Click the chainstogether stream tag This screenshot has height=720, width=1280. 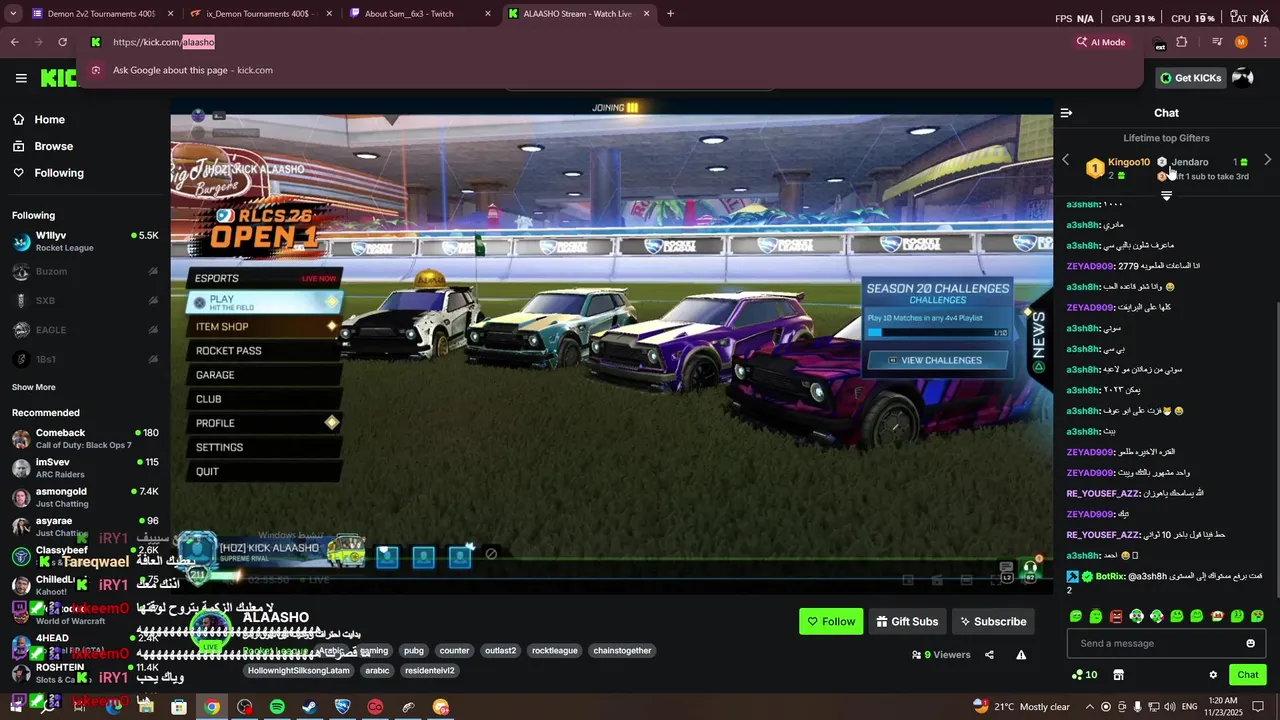(622, 651)
